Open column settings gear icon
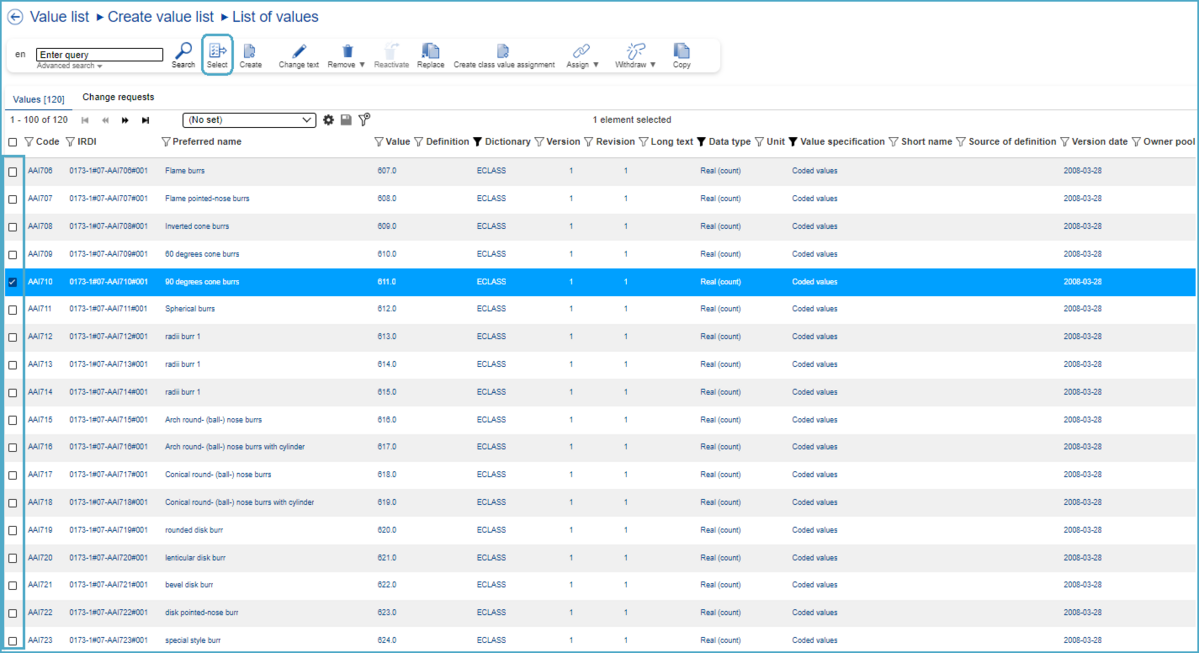This screenshot has height=653, width=1199. pyautogui.click(x=328, y=120)
